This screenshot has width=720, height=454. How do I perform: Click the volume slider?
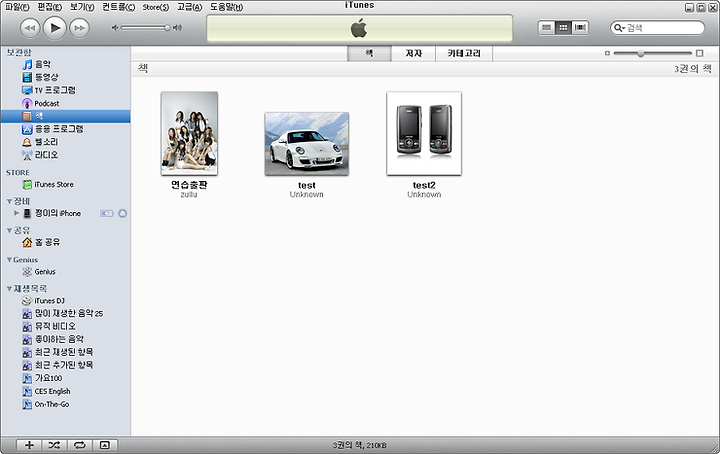click(146, 28)
